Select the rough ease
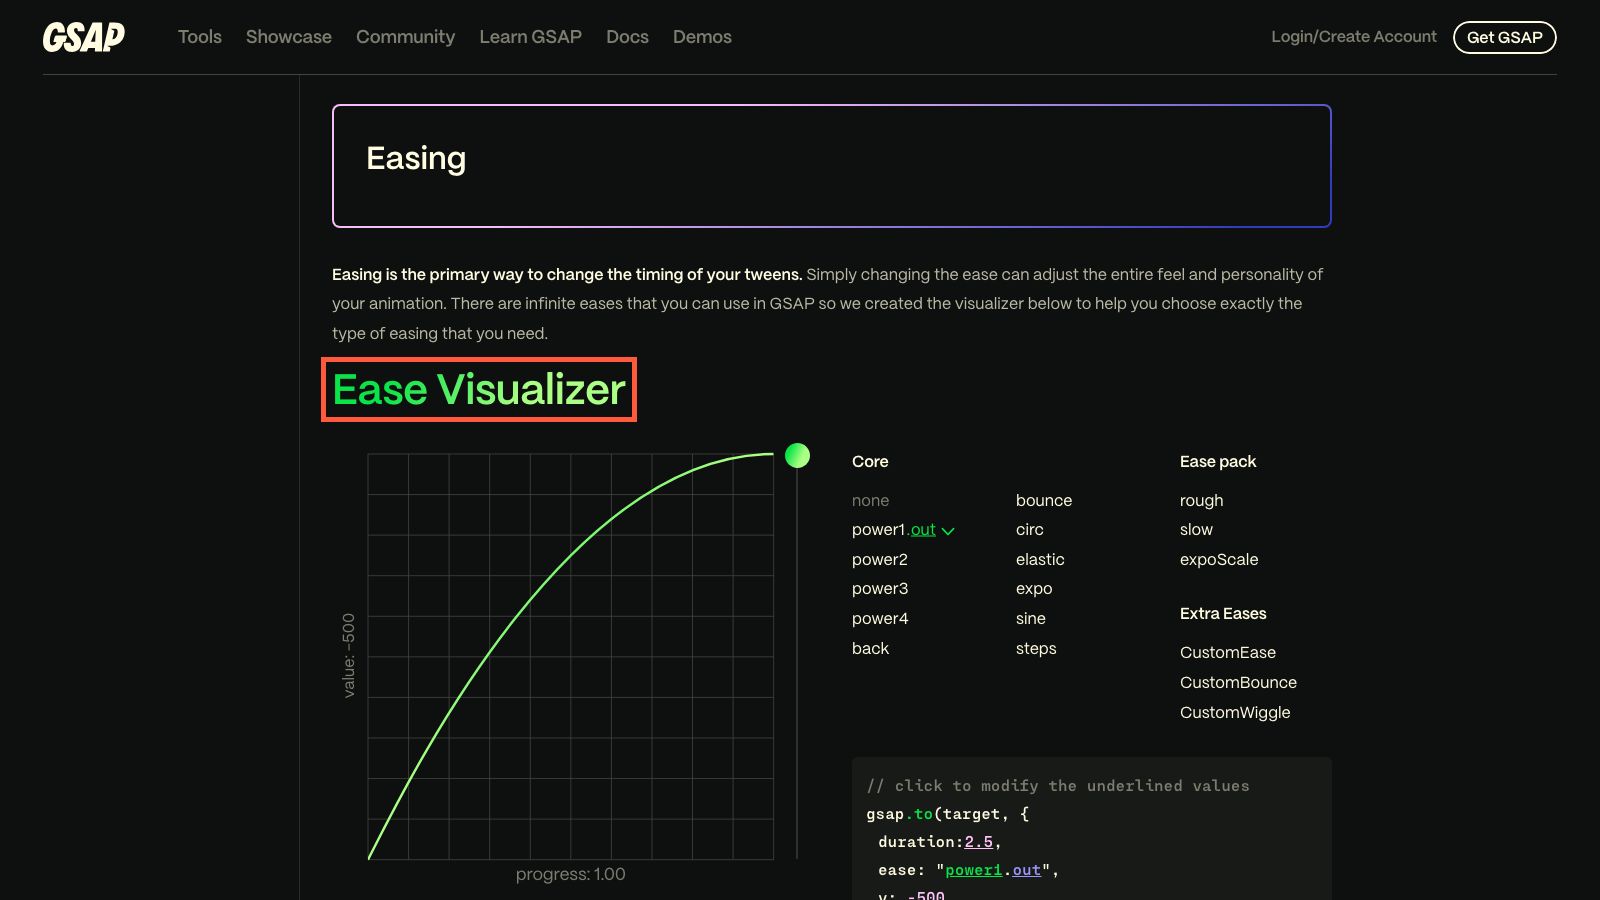Image resolution: width=1600 pixels, height=900 pixels. (x=1201, y=500)
